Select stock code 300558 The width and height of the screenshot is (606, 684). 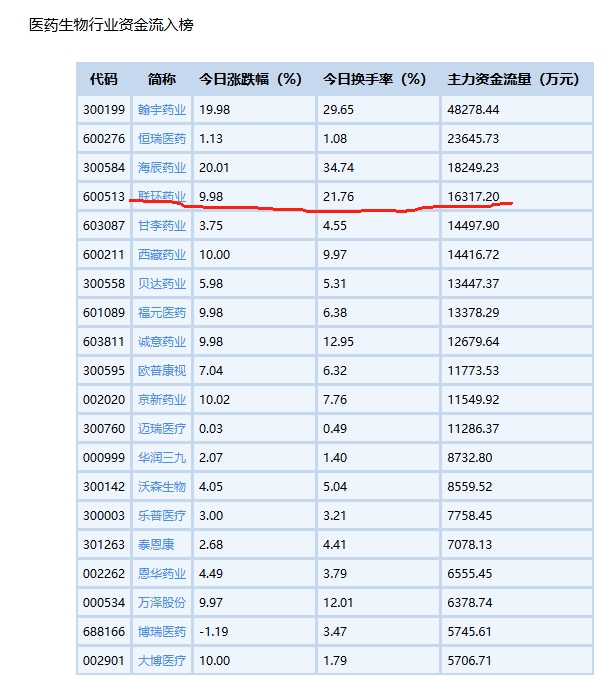(104, 284)
